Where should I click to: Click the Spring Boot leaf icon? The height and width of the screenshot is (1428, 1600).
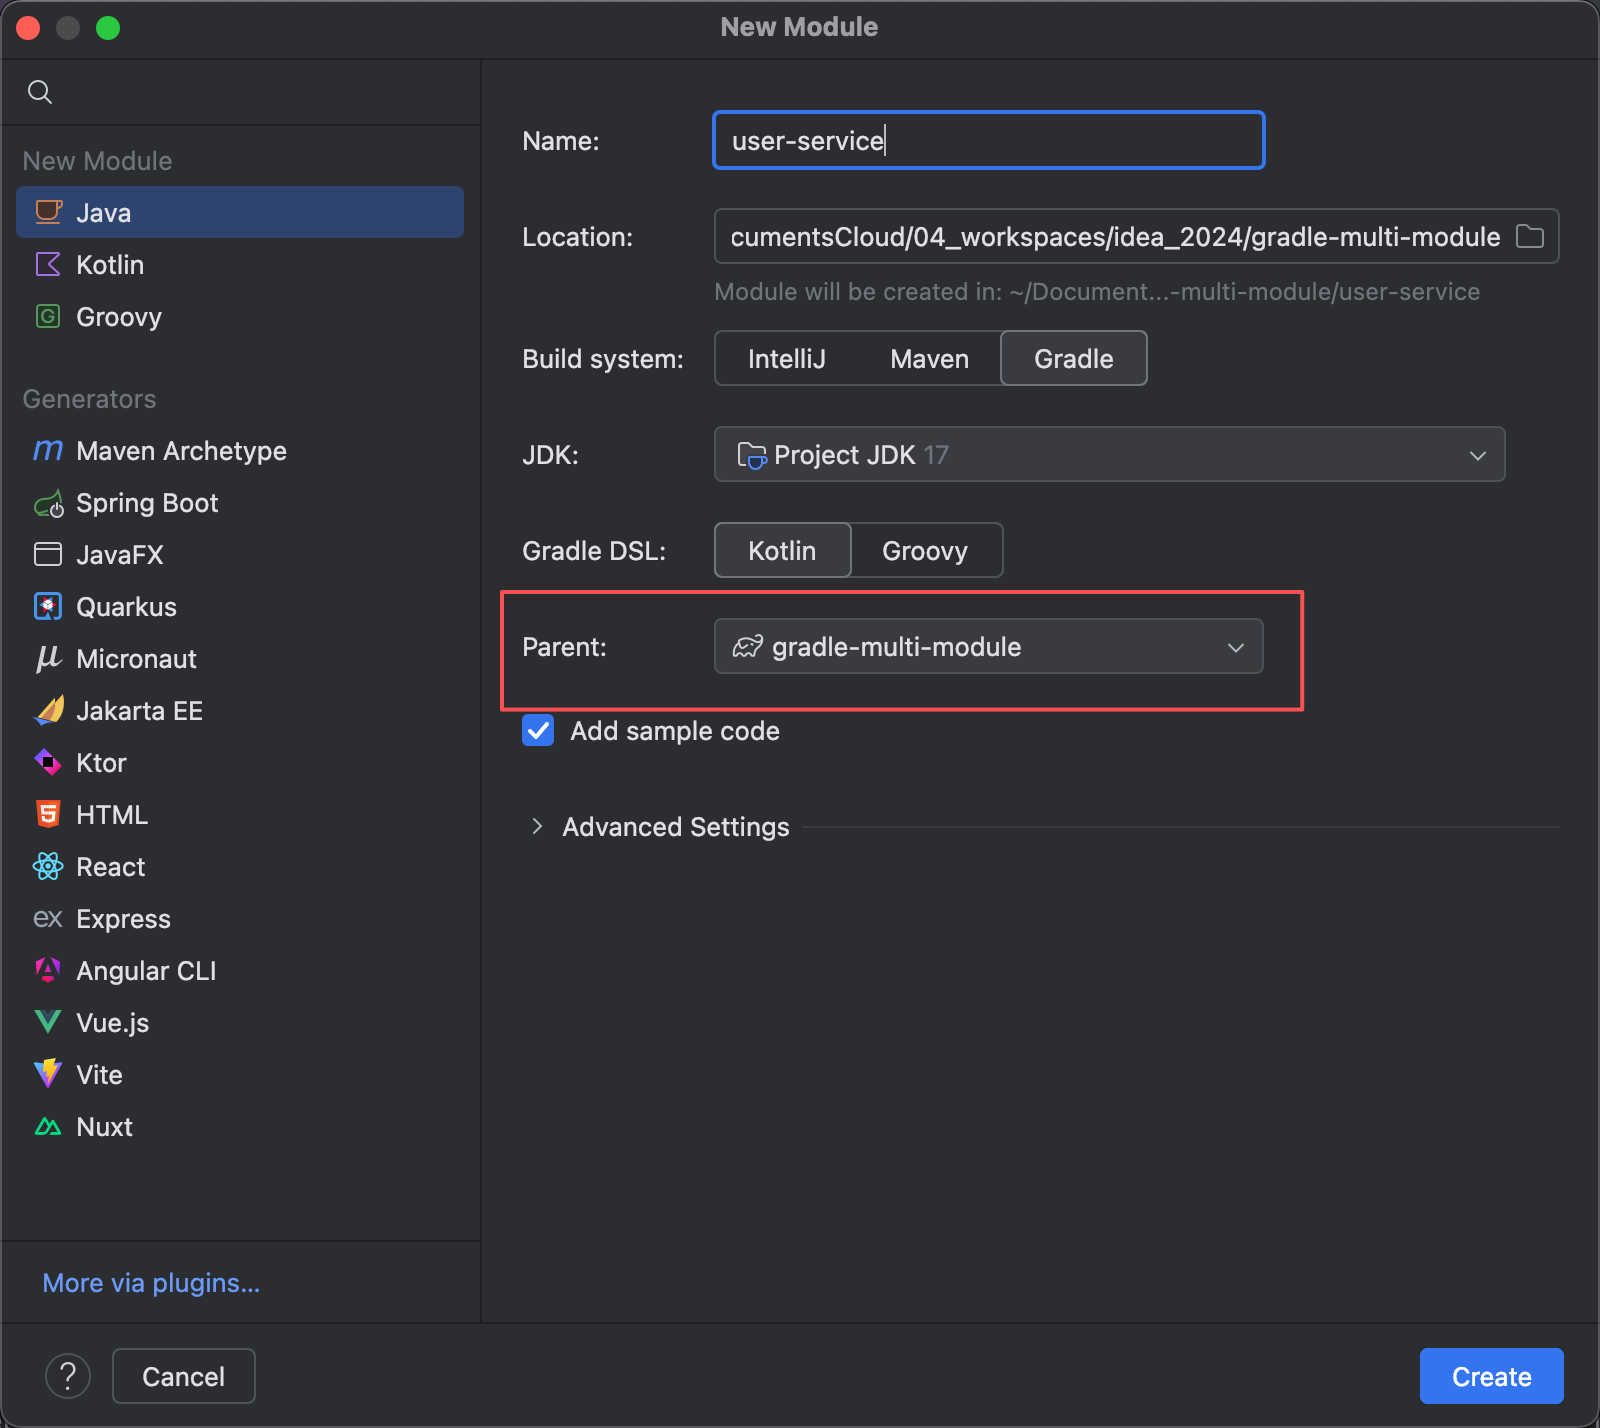(x=48, y=503)
